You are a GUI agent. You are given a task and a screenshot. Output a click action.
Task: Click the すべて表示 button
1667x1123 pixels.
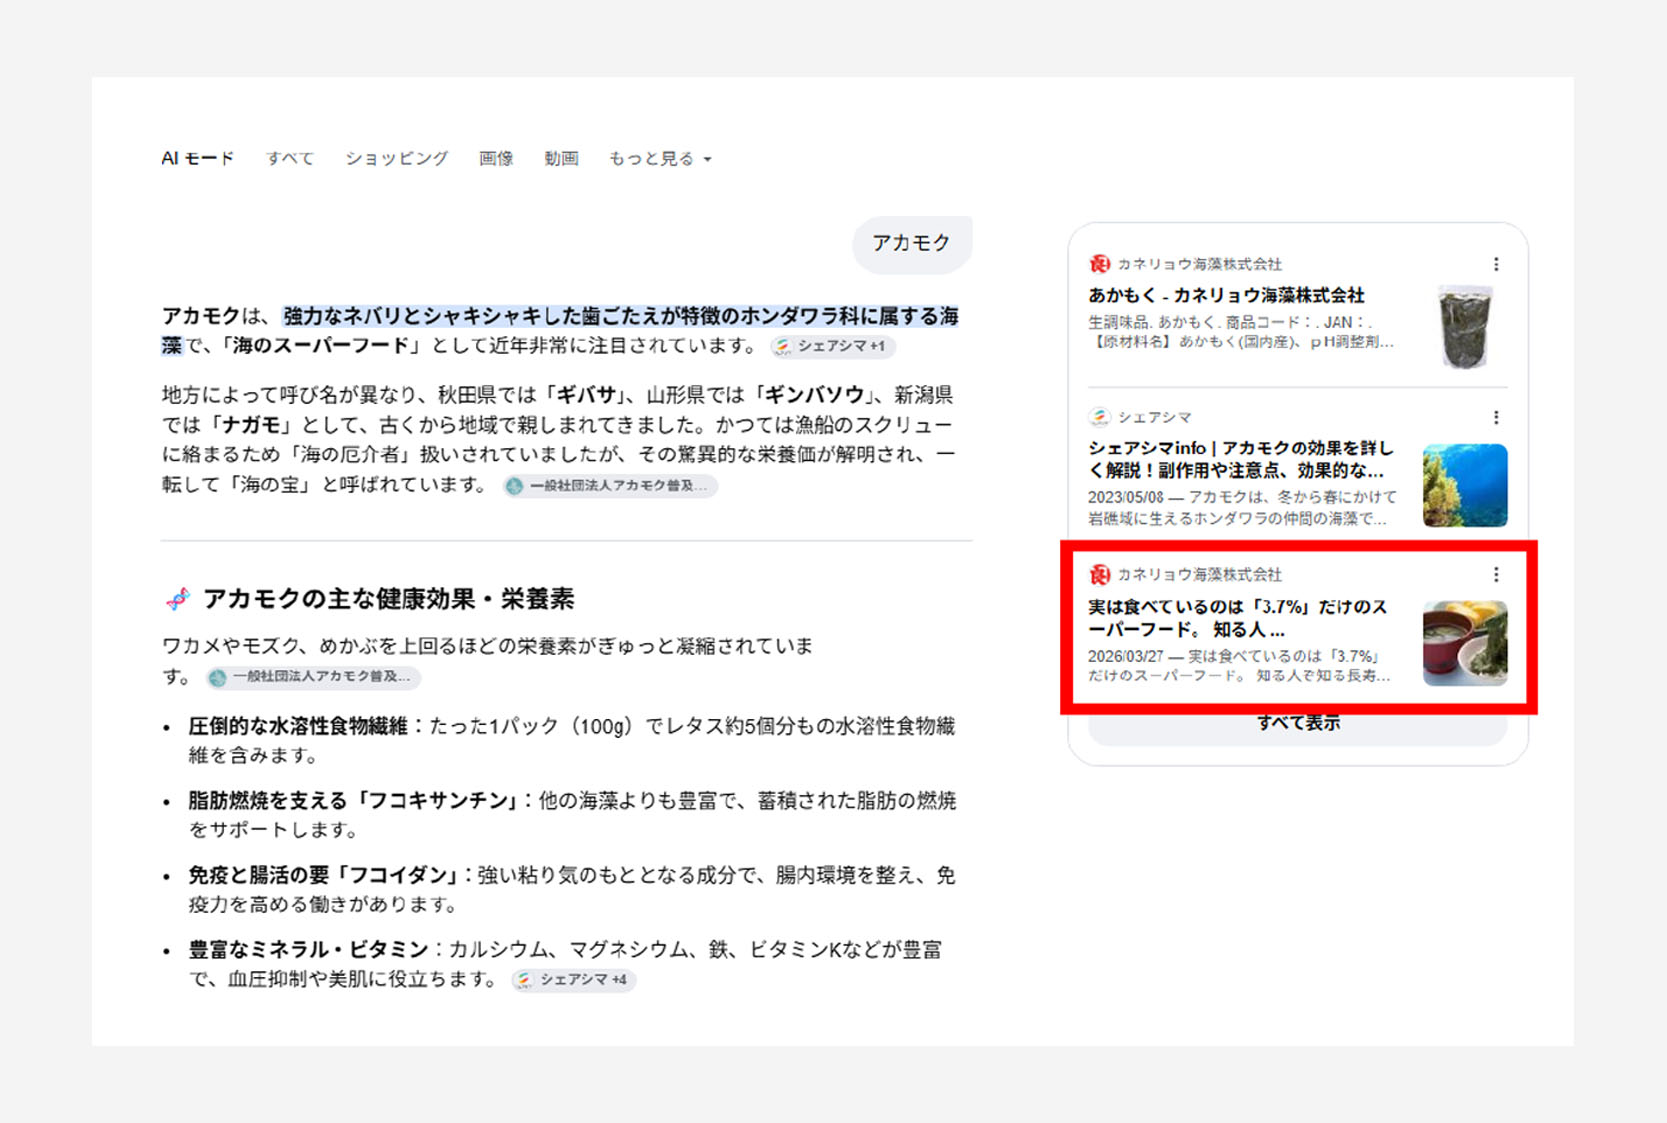pyautogui.click(x=1297, y=724)
